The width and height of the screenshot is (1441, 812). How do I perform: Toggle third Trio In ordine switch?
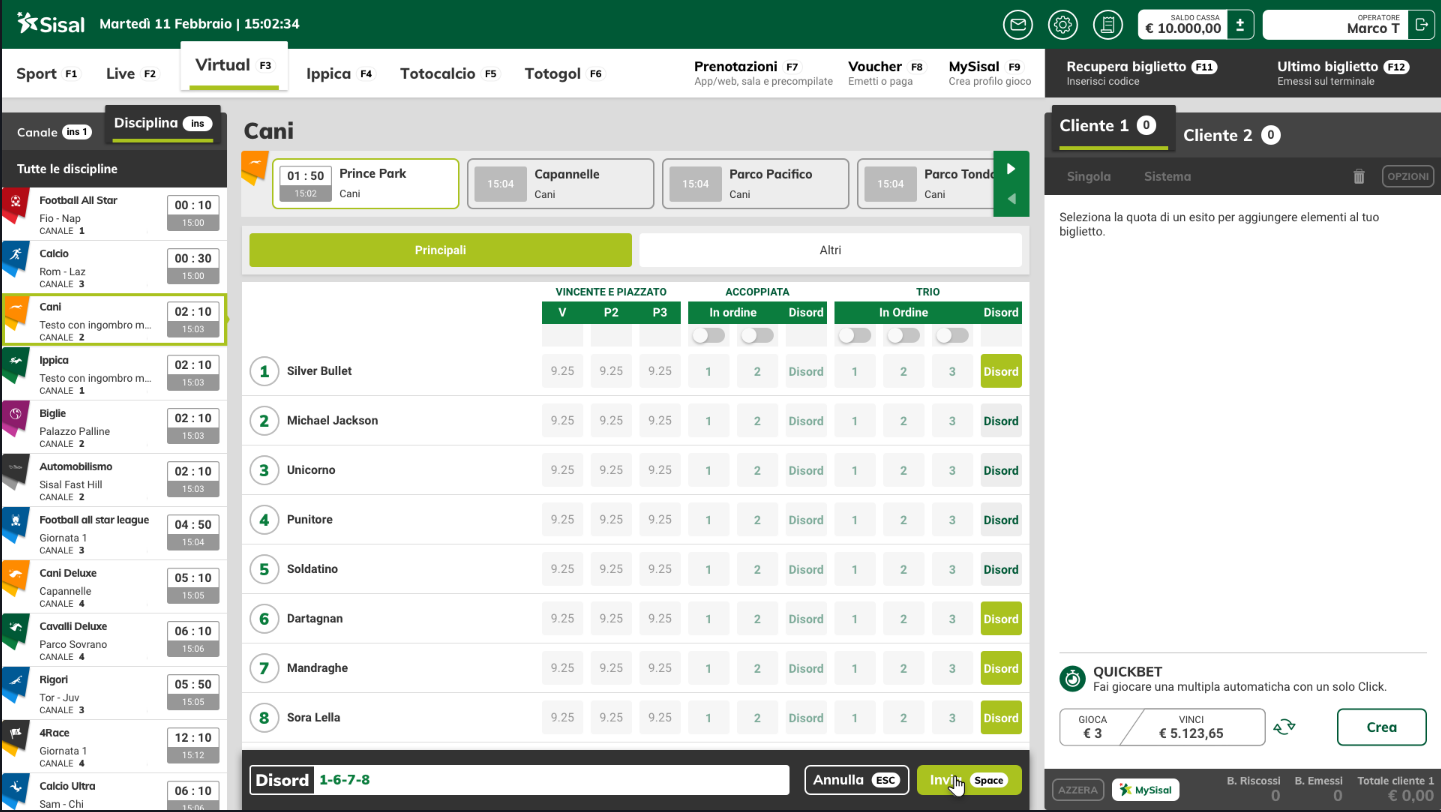[x=952, y=336]
